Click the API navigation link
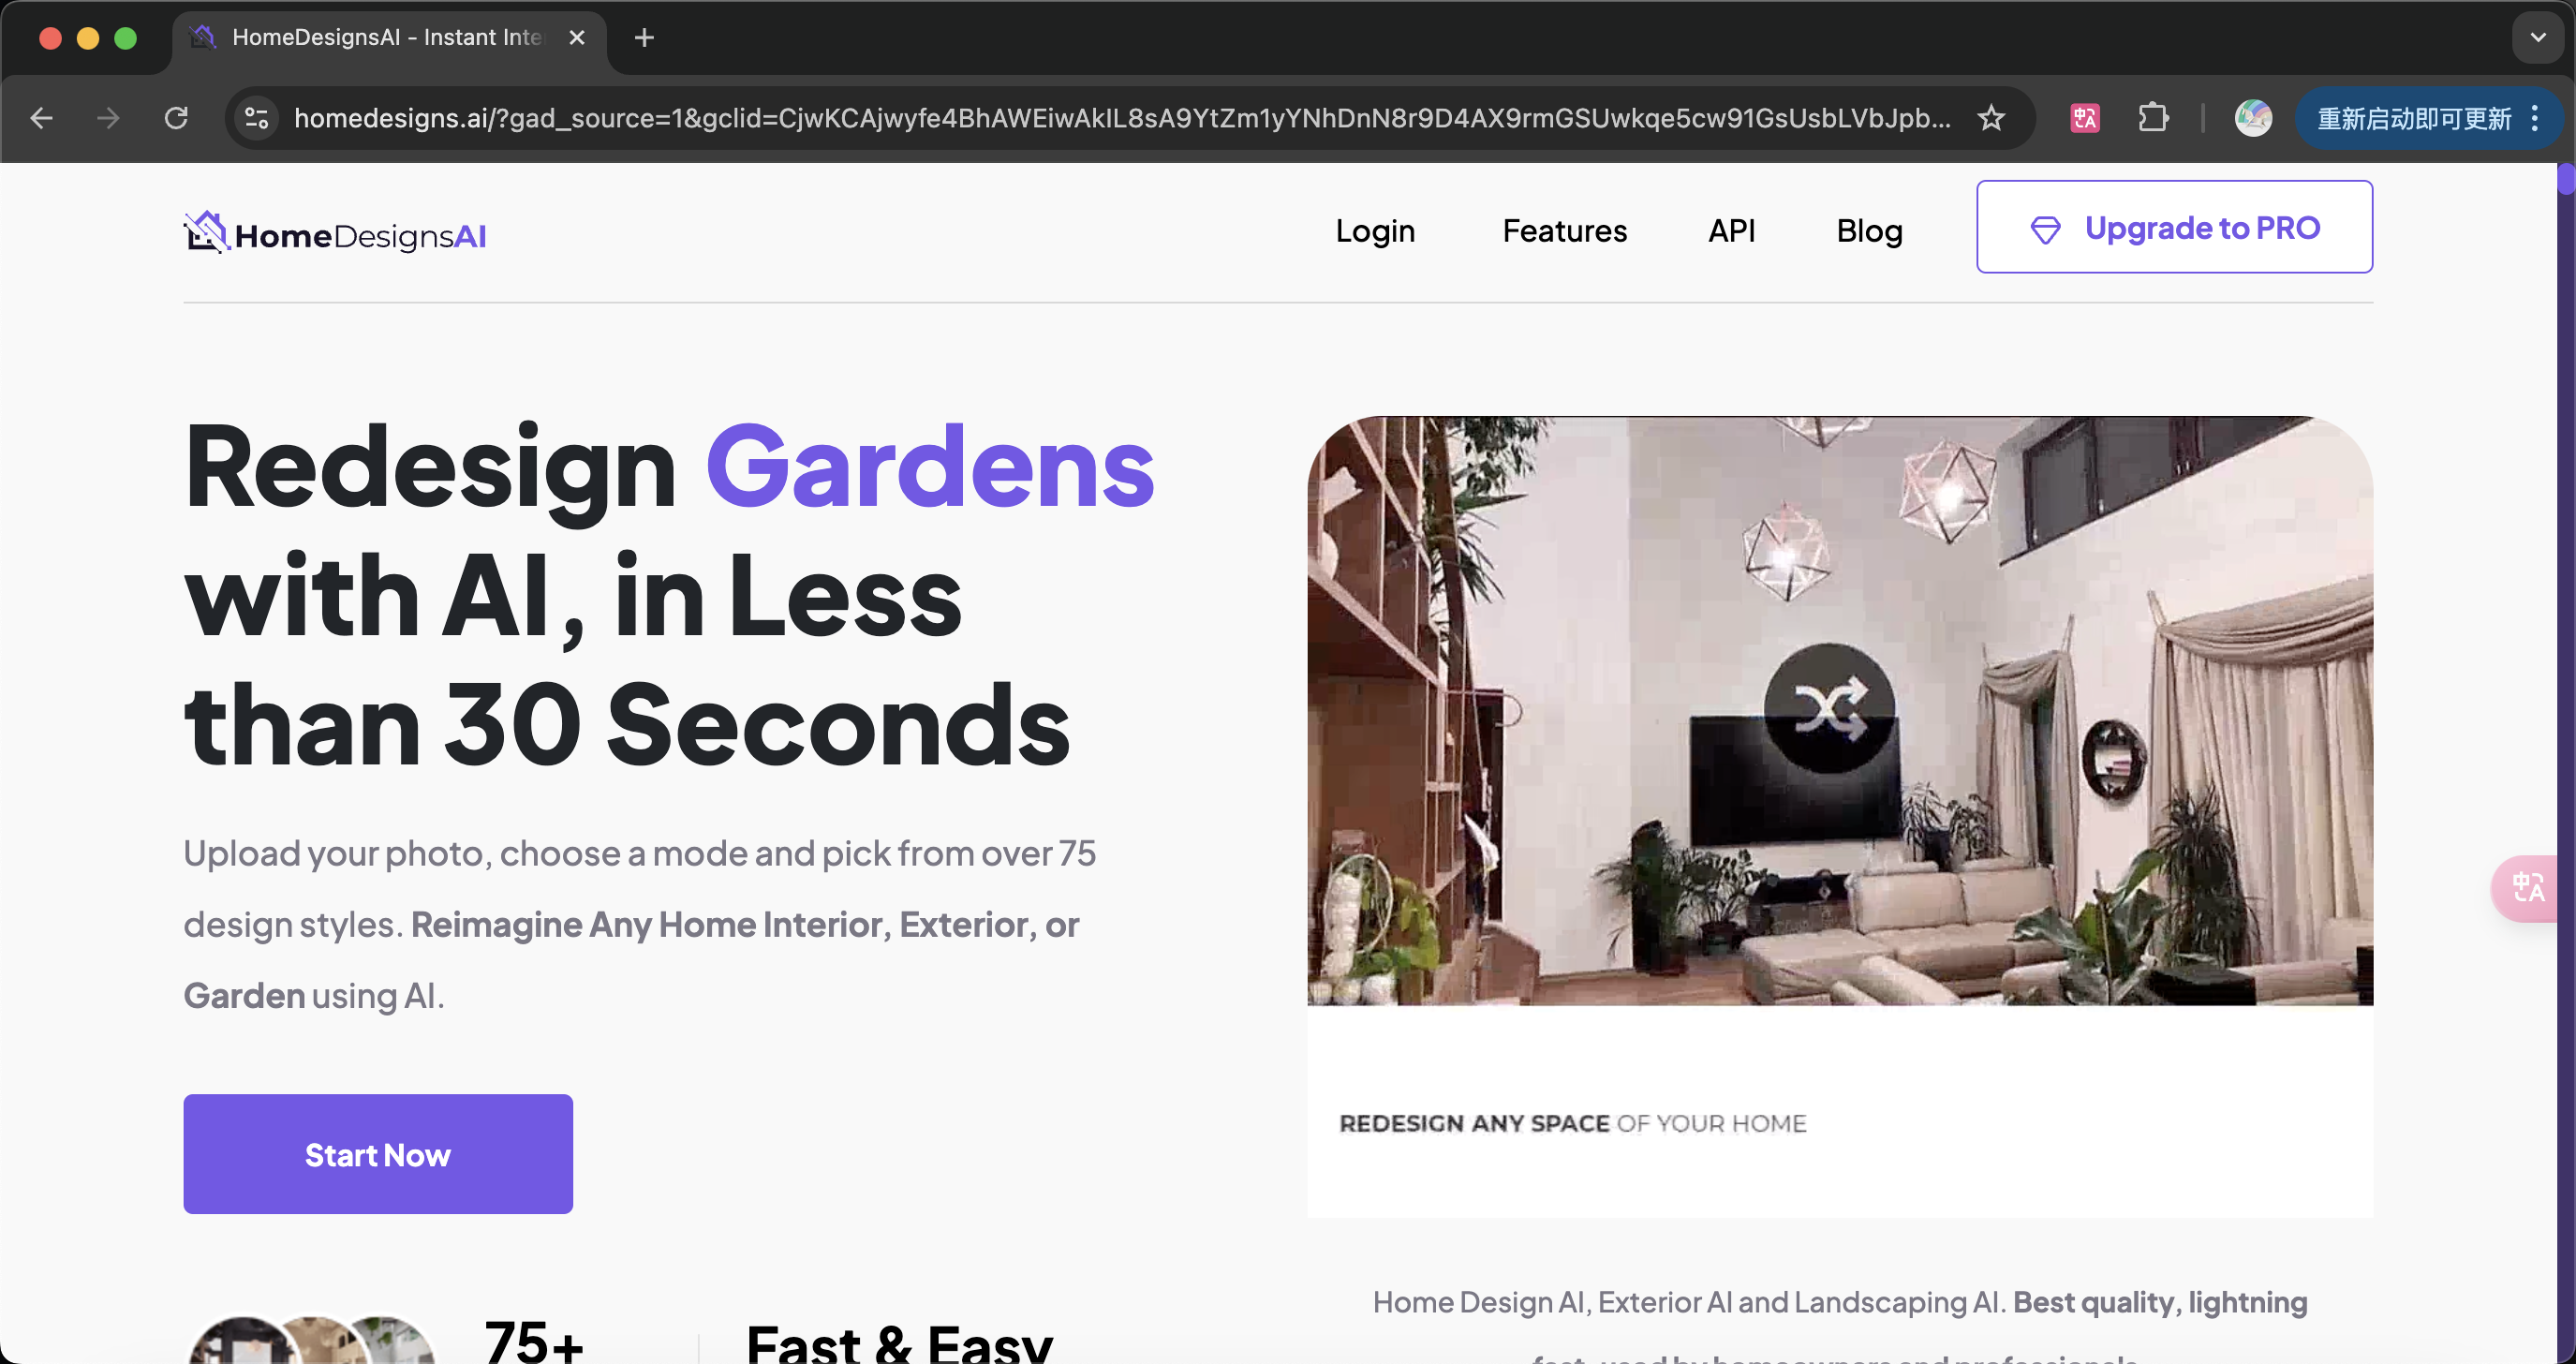 click(x=1731, y=230)
